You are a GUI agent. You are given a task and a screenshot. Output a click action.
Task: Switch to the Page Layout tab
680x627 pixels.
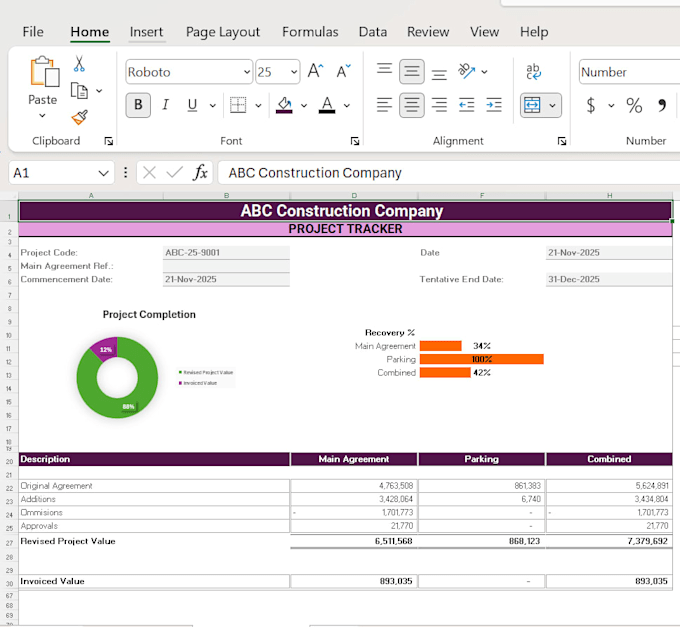tap(223, 32)
